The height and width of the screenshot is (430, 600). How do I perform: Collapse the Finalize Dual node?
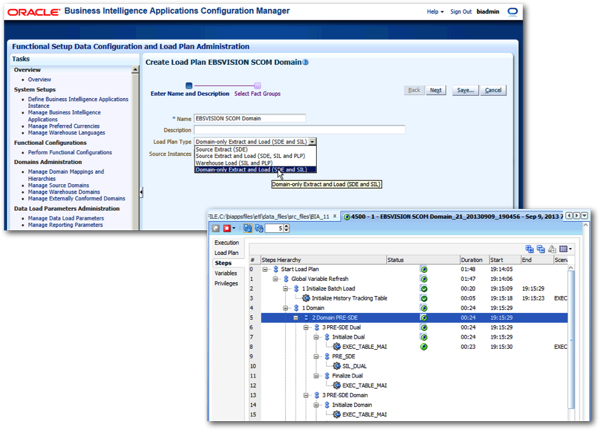pos(316,376)
